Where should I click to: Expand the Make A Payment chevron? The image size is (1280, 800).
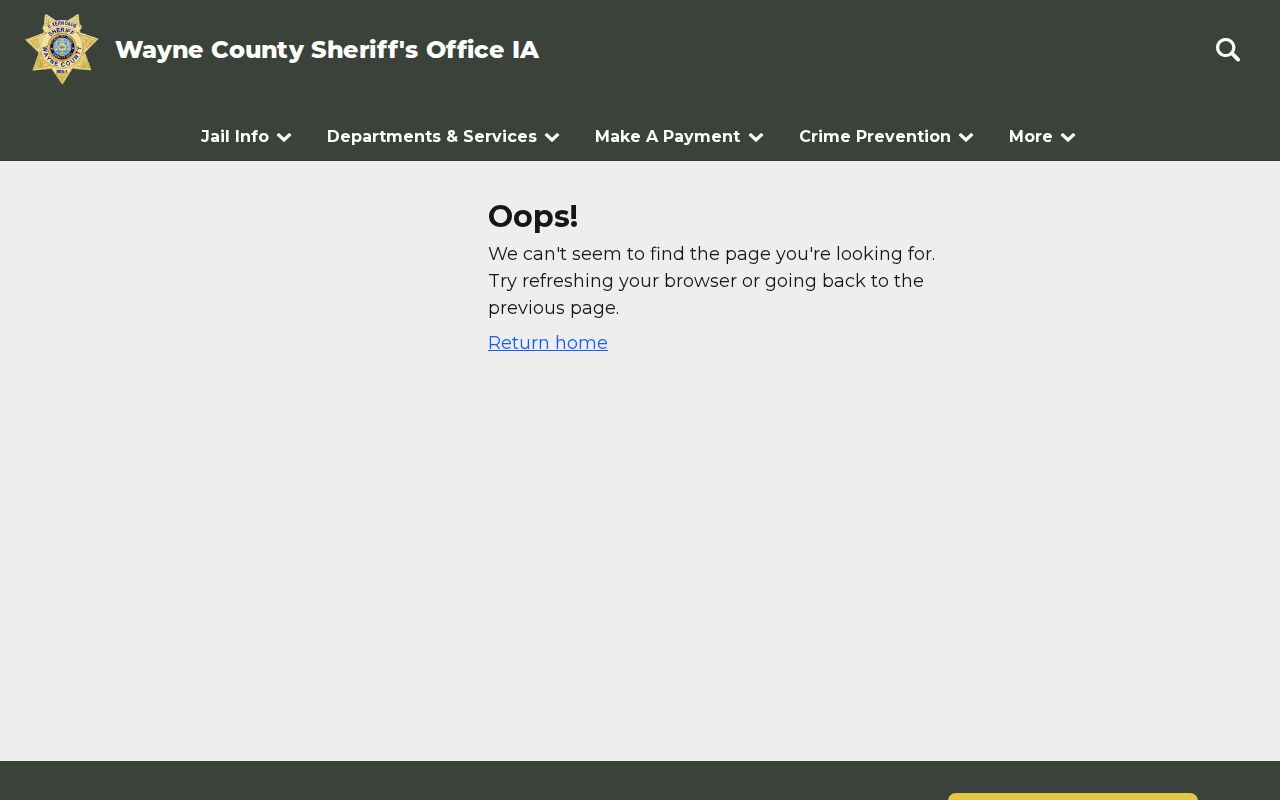pyautogui.click(x=756, y=137)
